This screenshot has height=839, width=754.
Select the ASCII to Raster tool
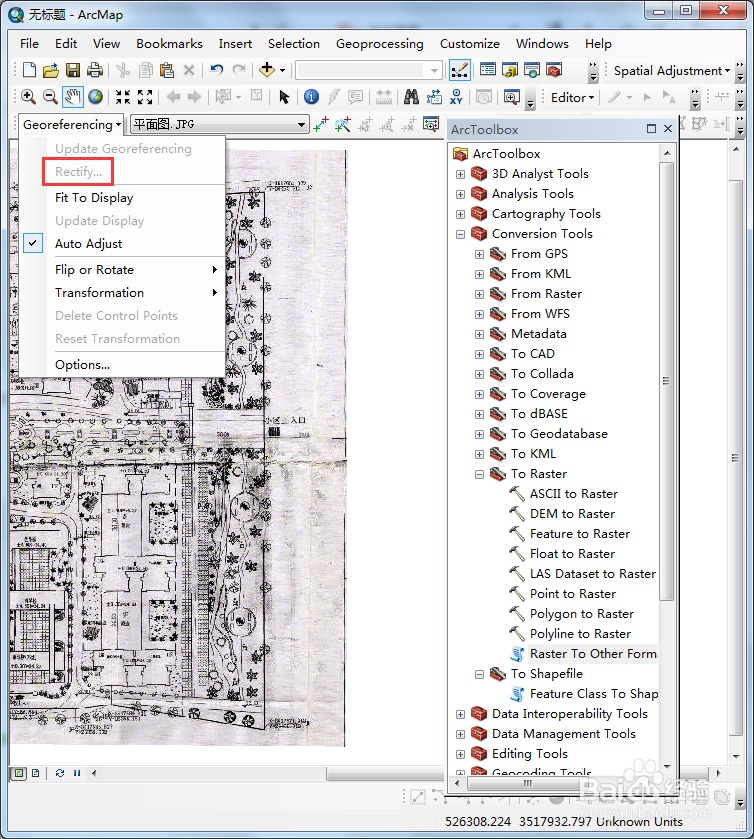tap(574, 494)
